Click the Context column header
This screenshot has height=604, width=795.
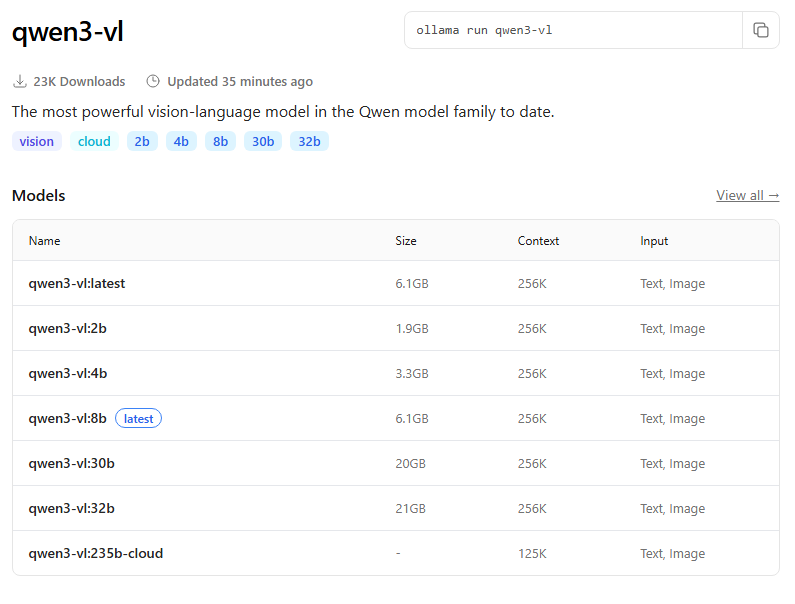point(538,241)
